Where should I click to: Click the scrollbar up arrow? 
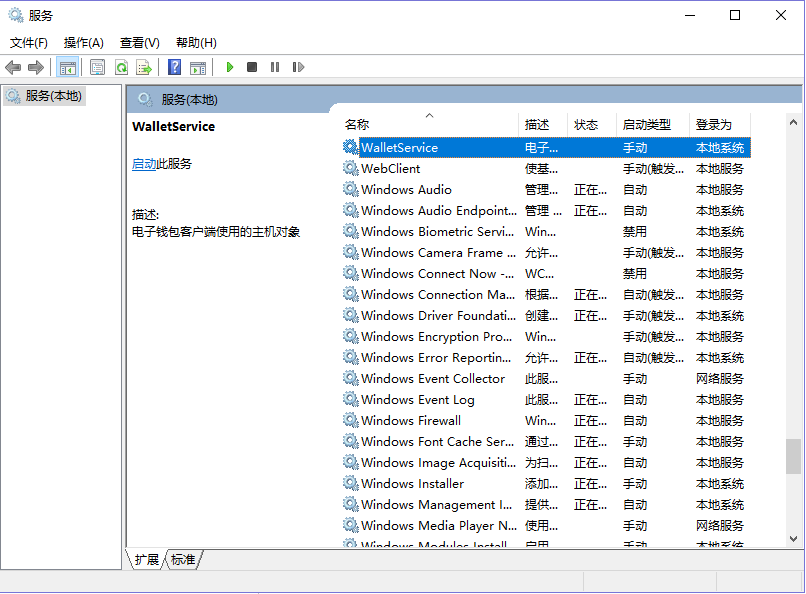pos(793,122)
